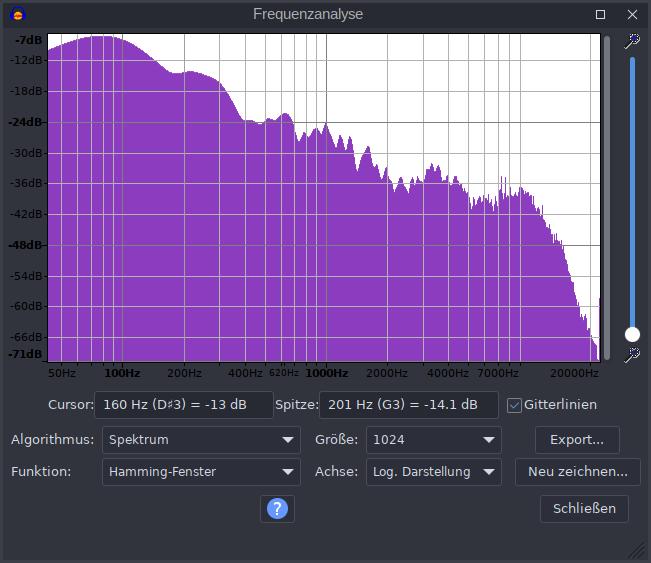
Task: Click the 7000Hz label on frequency axis
Action: (x=498, y=373)
